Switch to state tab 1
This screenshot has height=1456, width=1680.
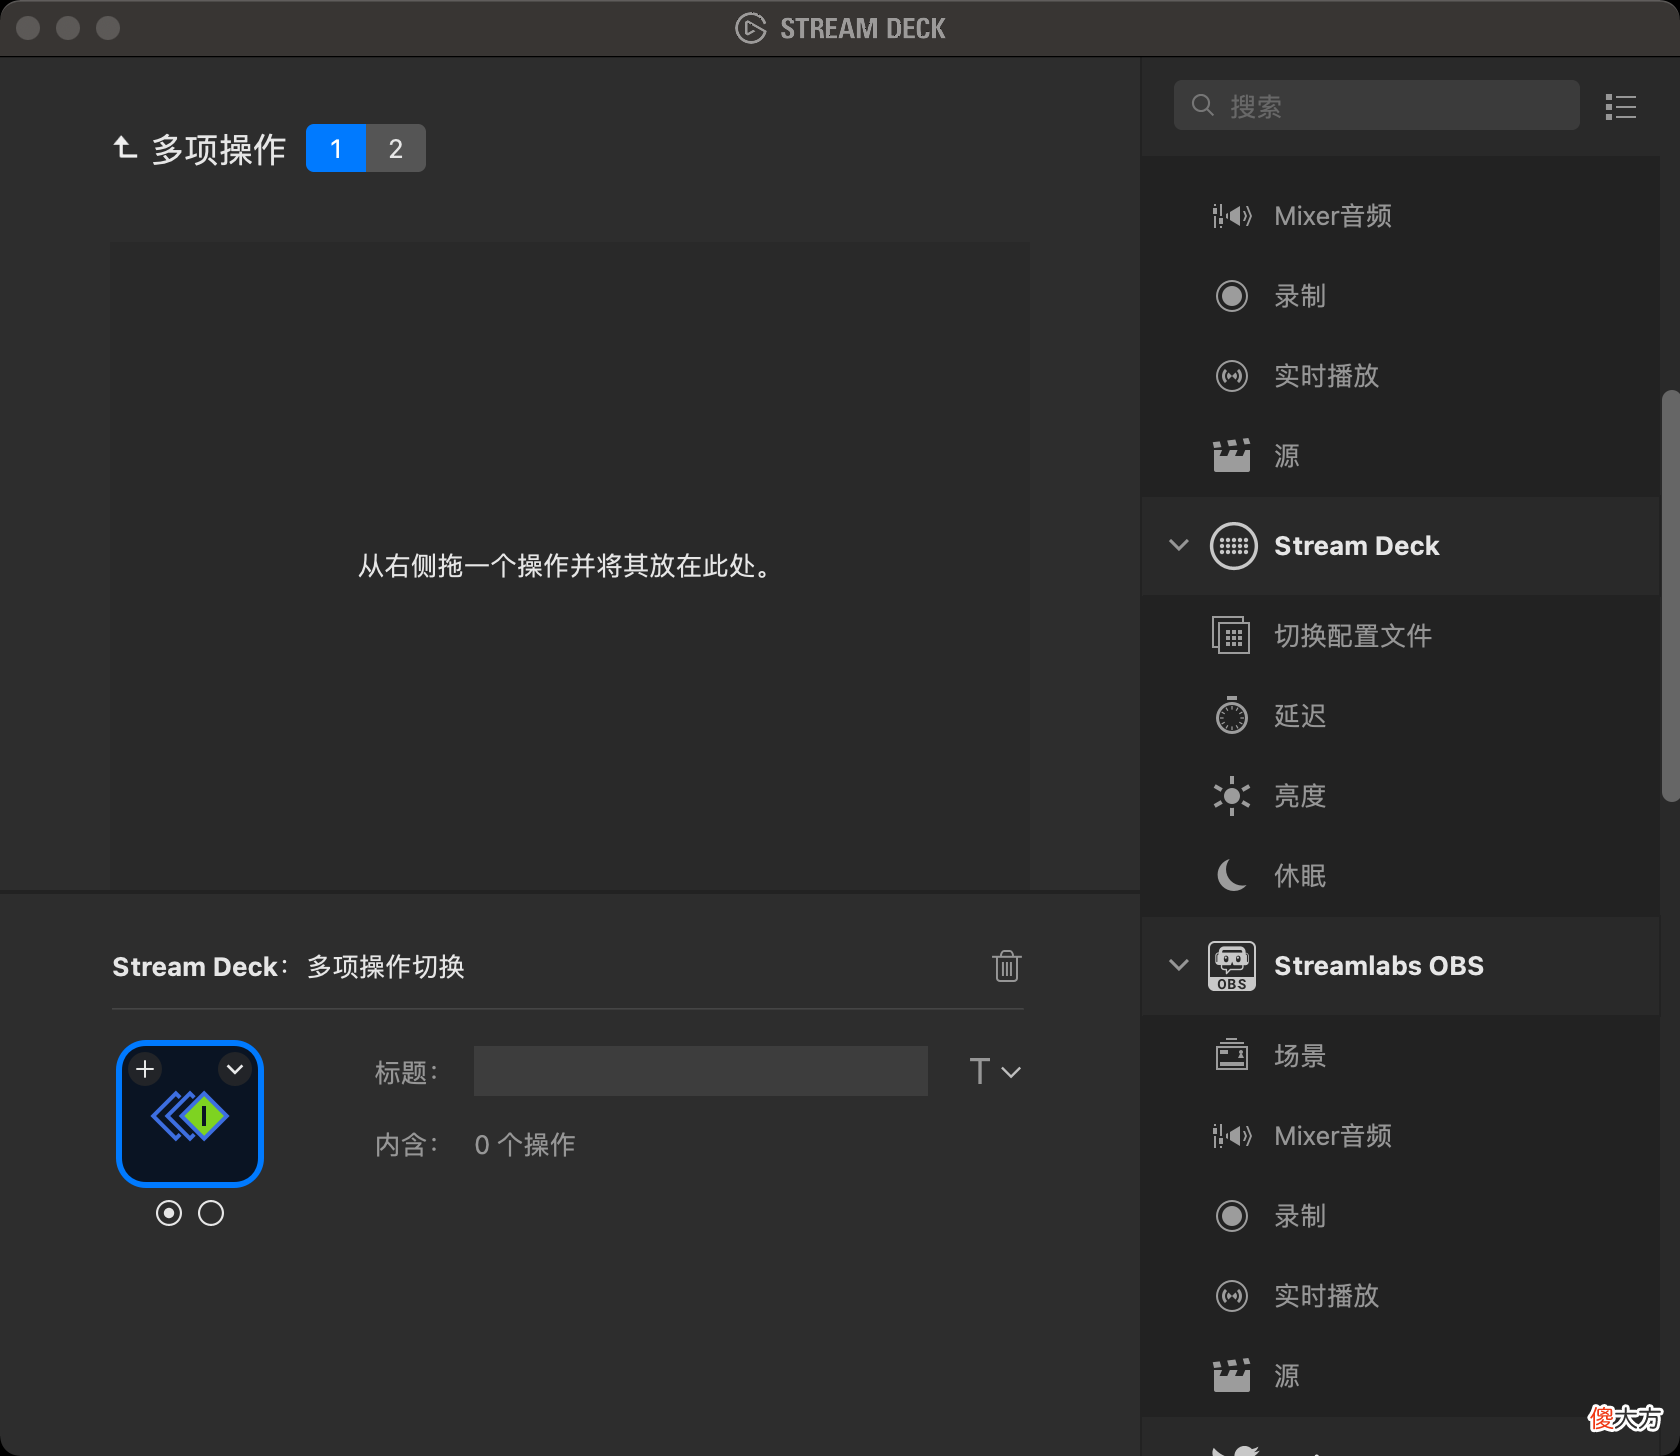(336, 148)
